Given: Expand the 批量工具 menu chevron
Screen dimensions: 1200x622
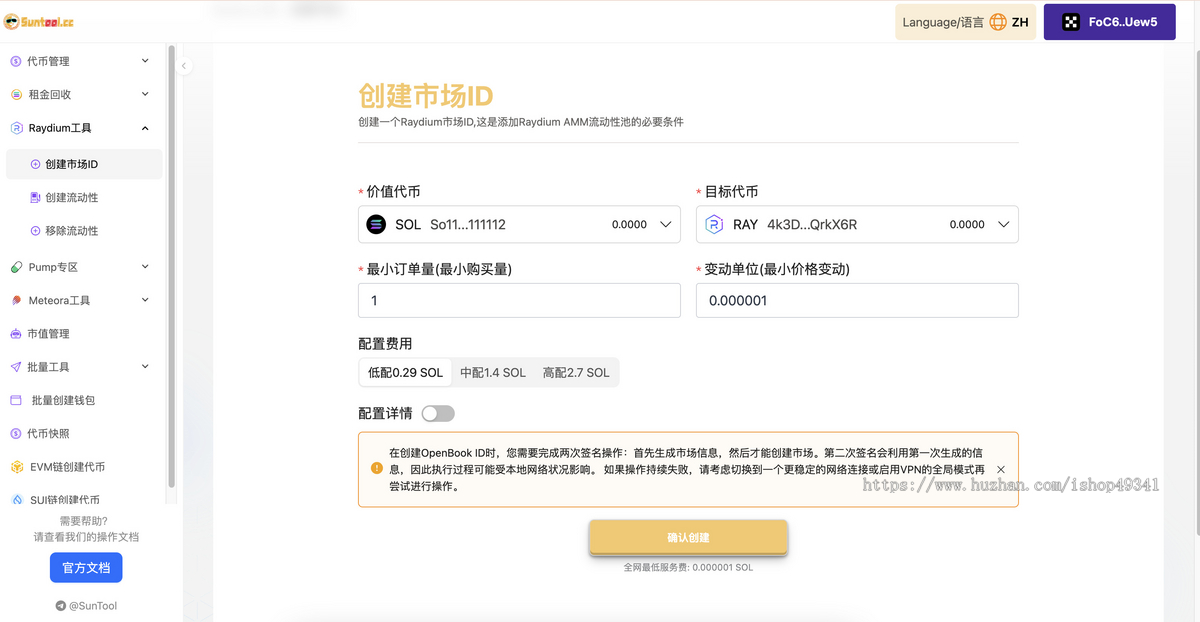Looking at the screenshot, I should [x=145, y=367].
